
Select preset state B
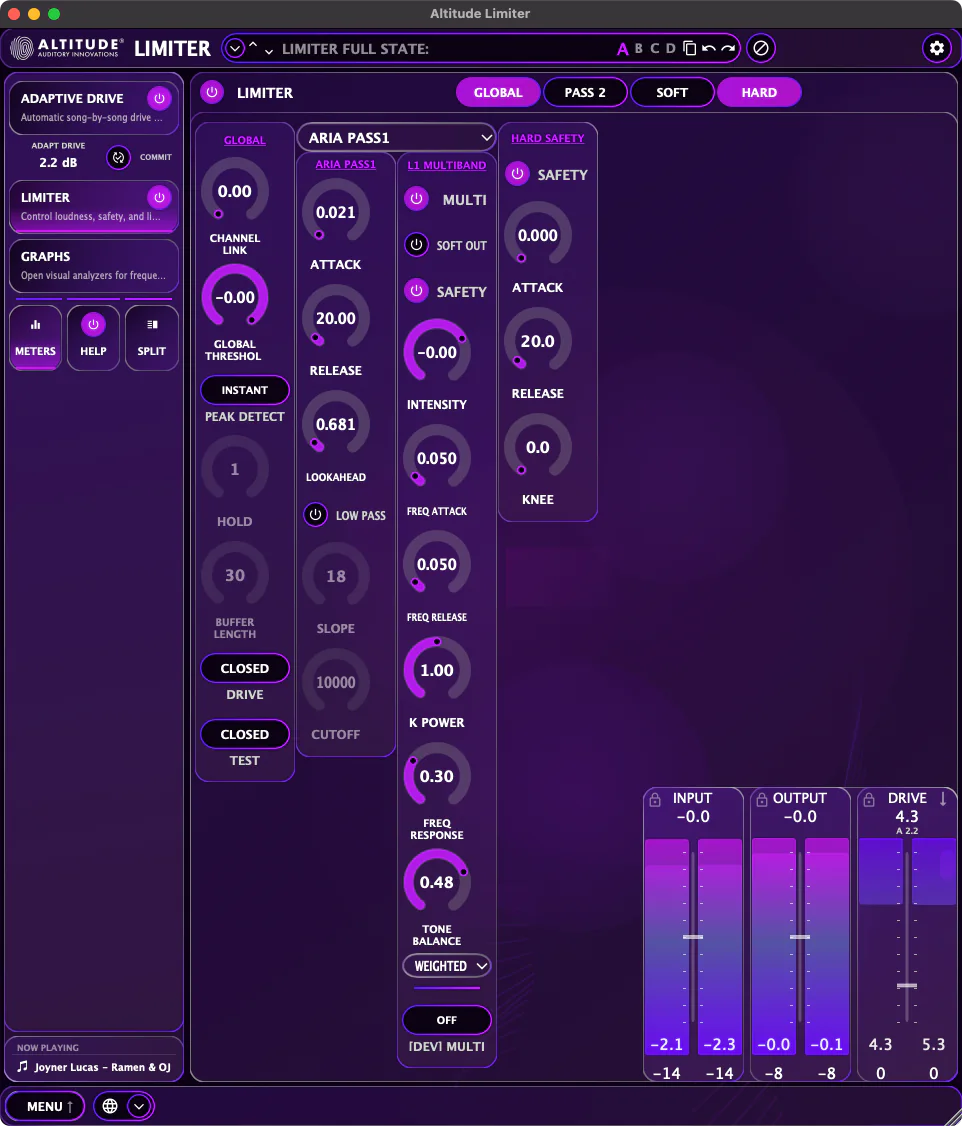click(x=638, y=48)
